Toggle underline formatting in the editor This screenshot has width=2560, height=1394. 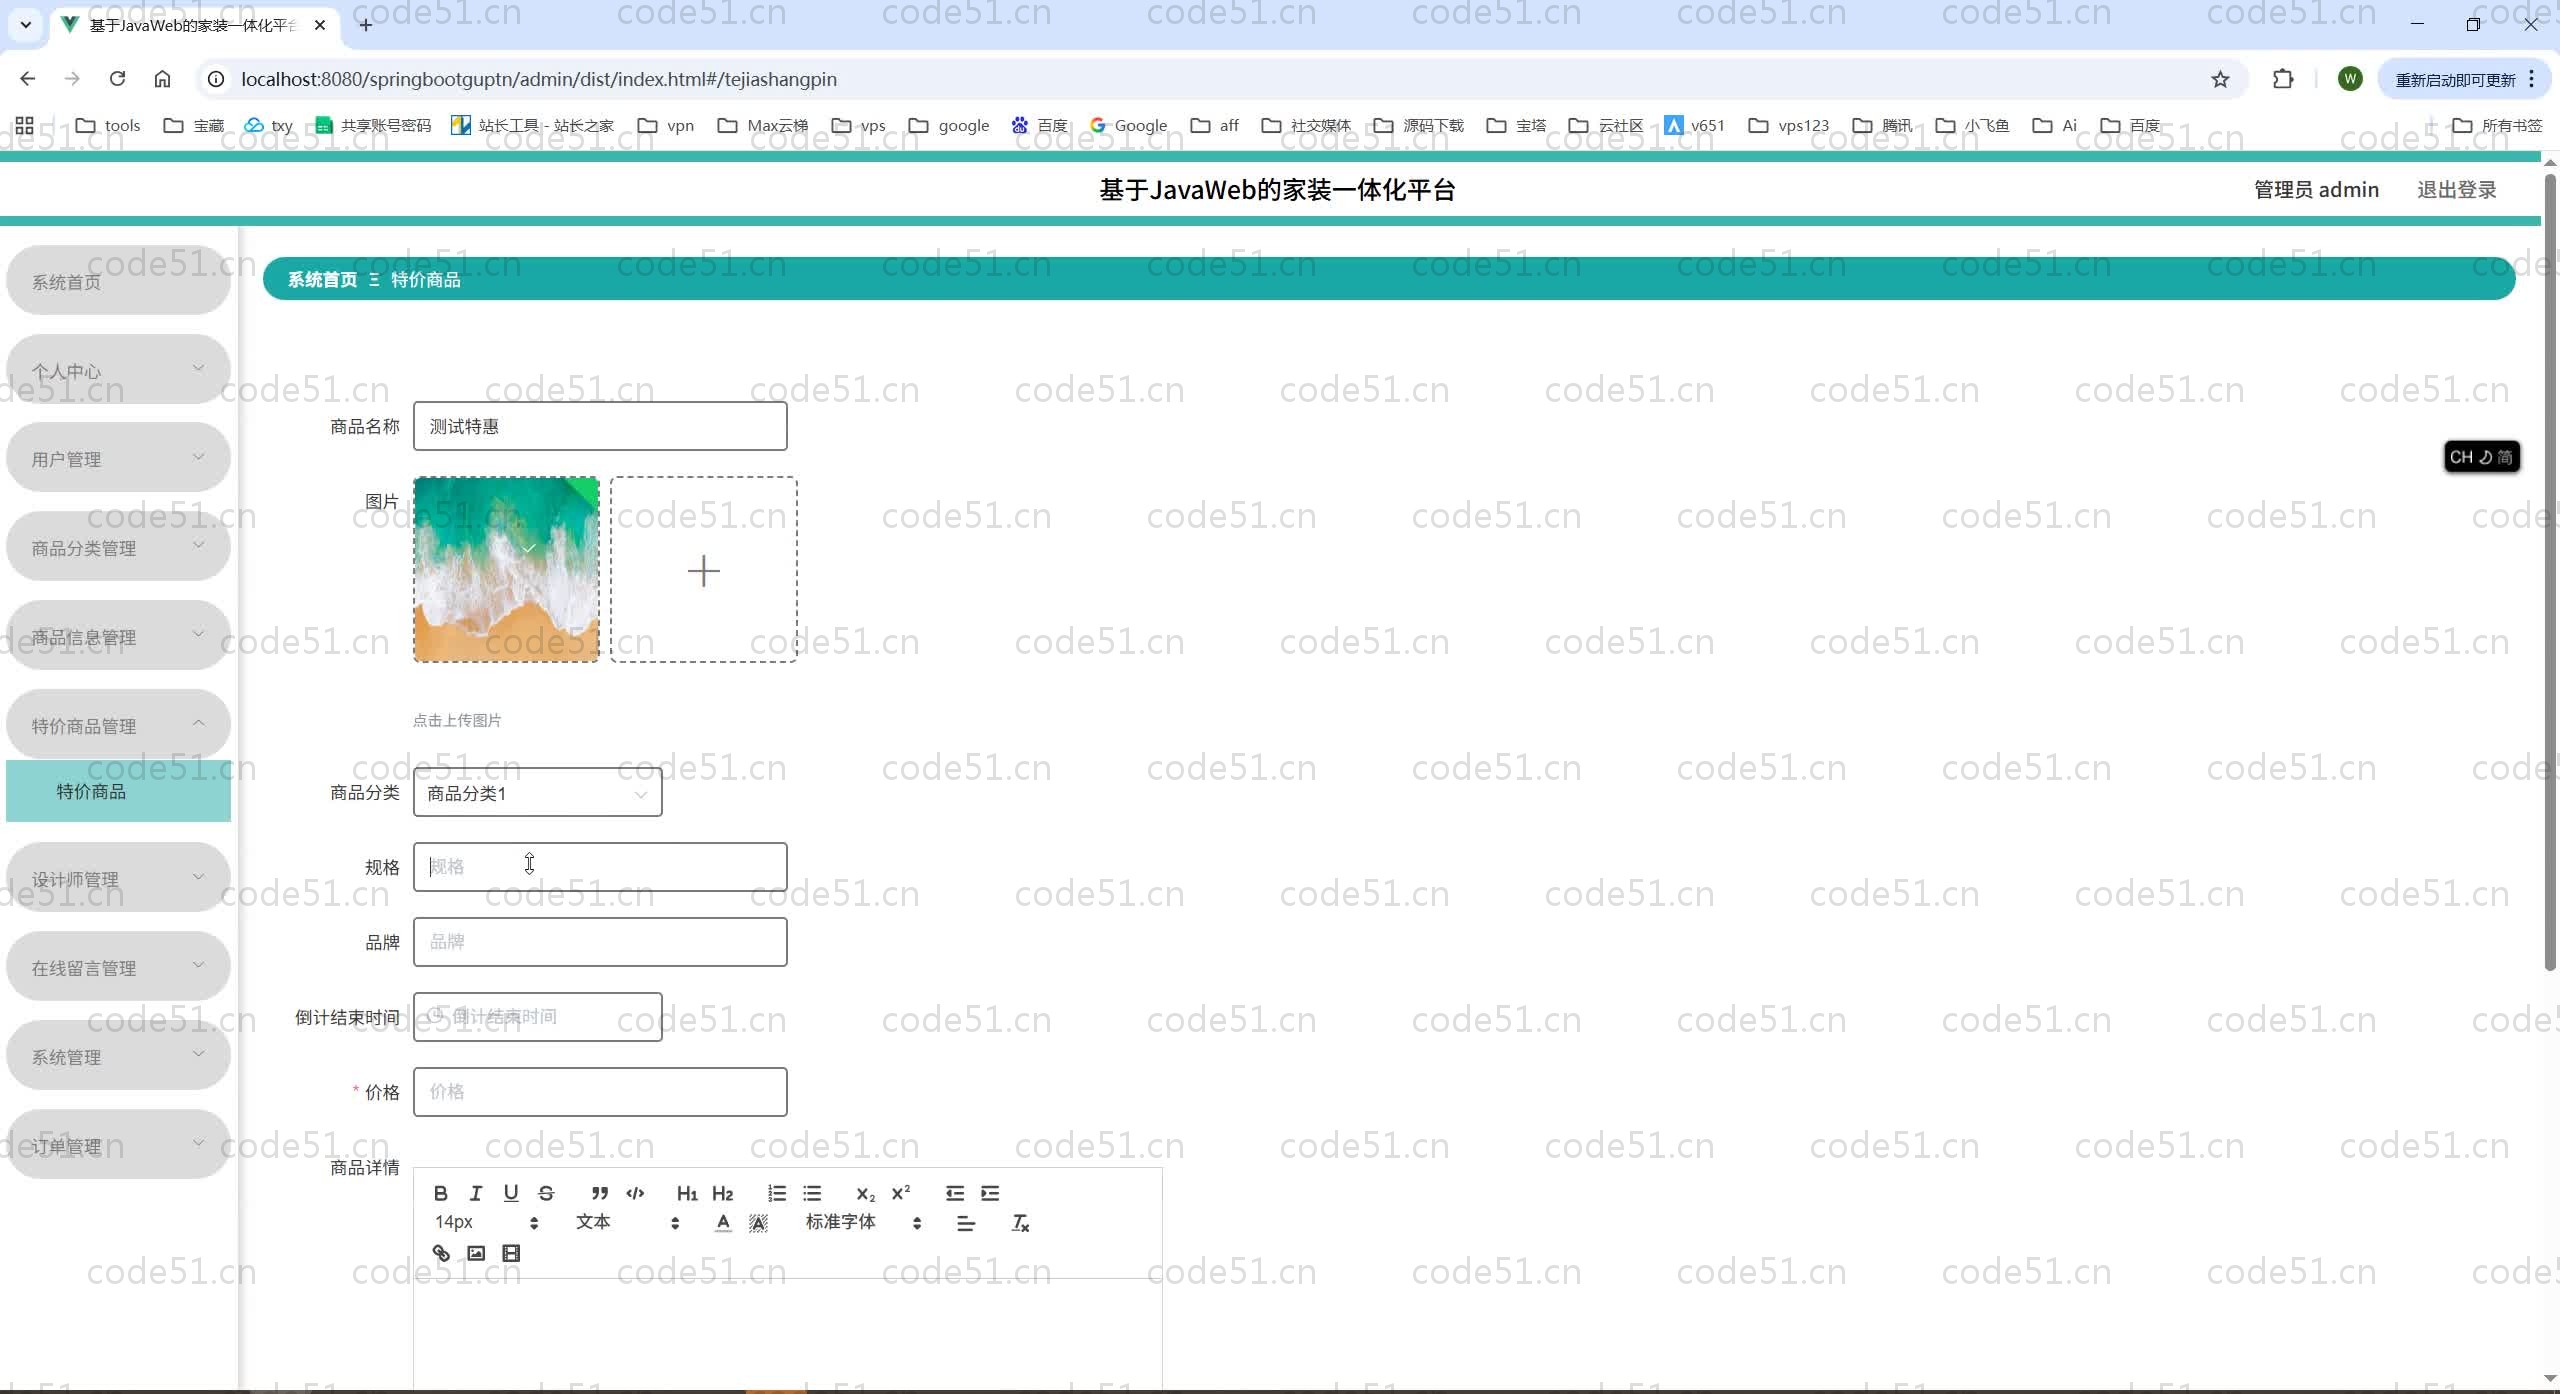(x=511, y=1193)
